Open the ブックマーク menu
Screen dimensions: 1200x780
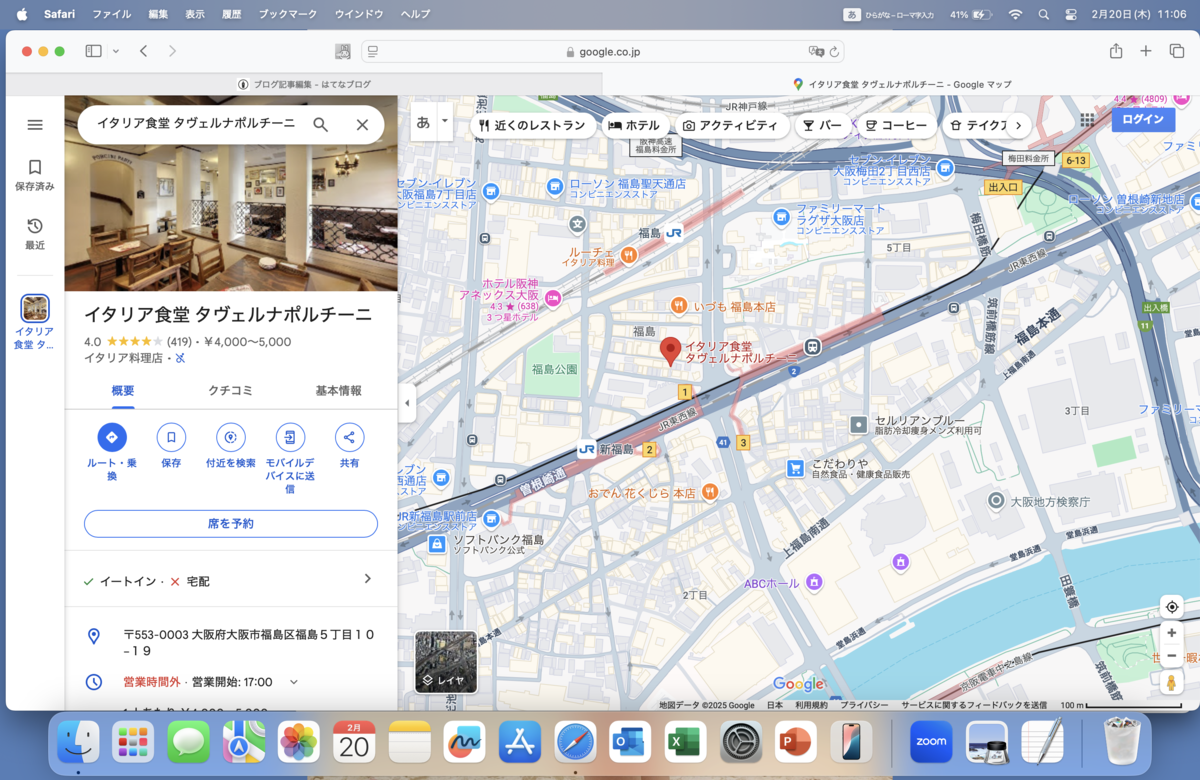(x=287, y=14)
